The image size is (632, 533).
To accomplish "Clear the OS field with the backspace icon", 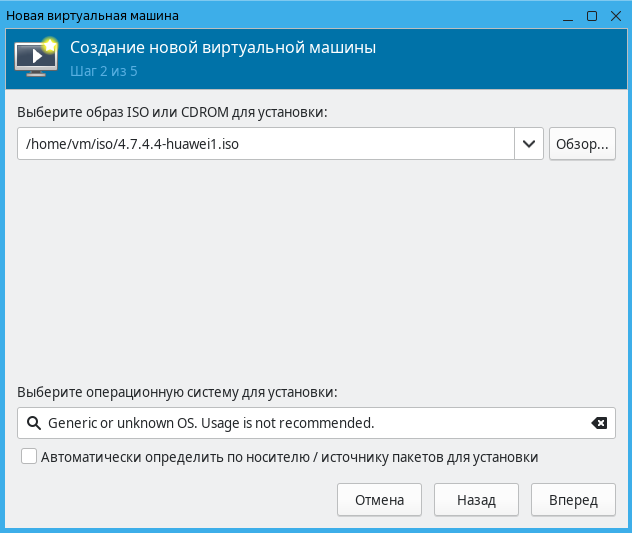I will click(x=598, y=423).
